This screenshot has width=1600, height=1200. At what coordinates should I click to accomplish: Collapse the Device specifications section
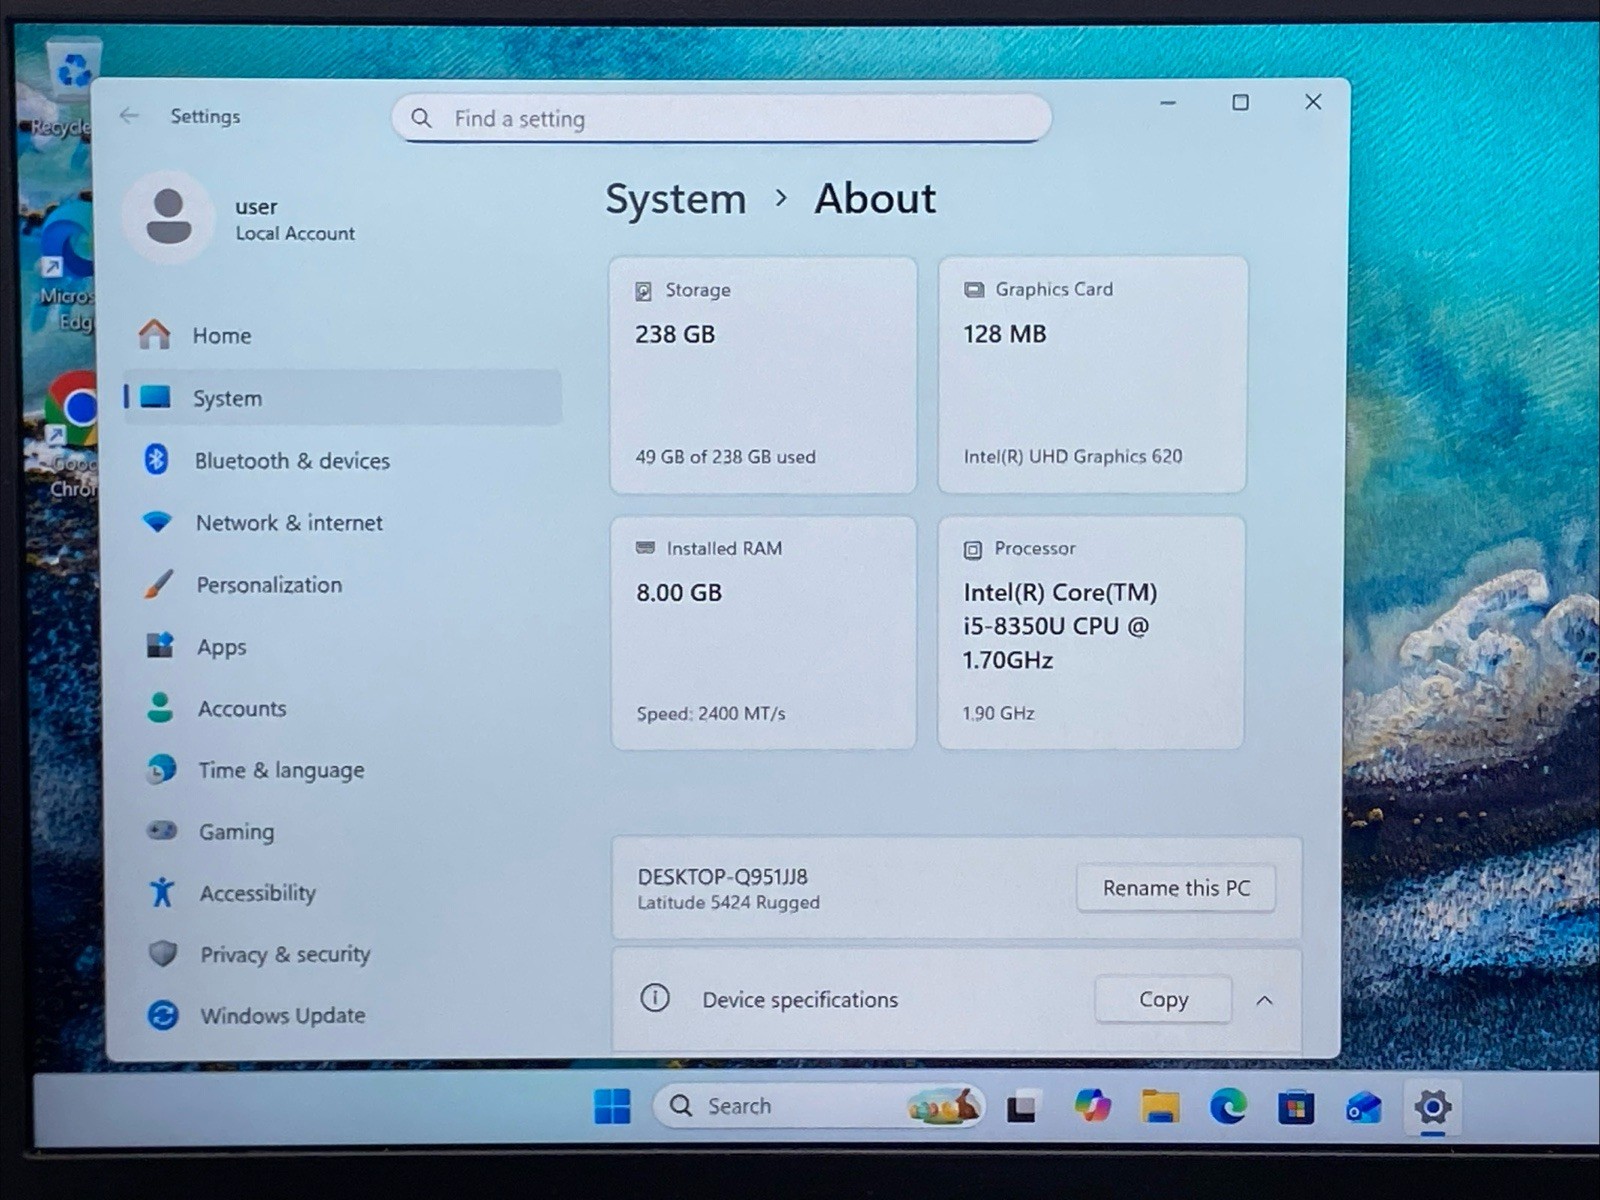[x=1264, y=999]
